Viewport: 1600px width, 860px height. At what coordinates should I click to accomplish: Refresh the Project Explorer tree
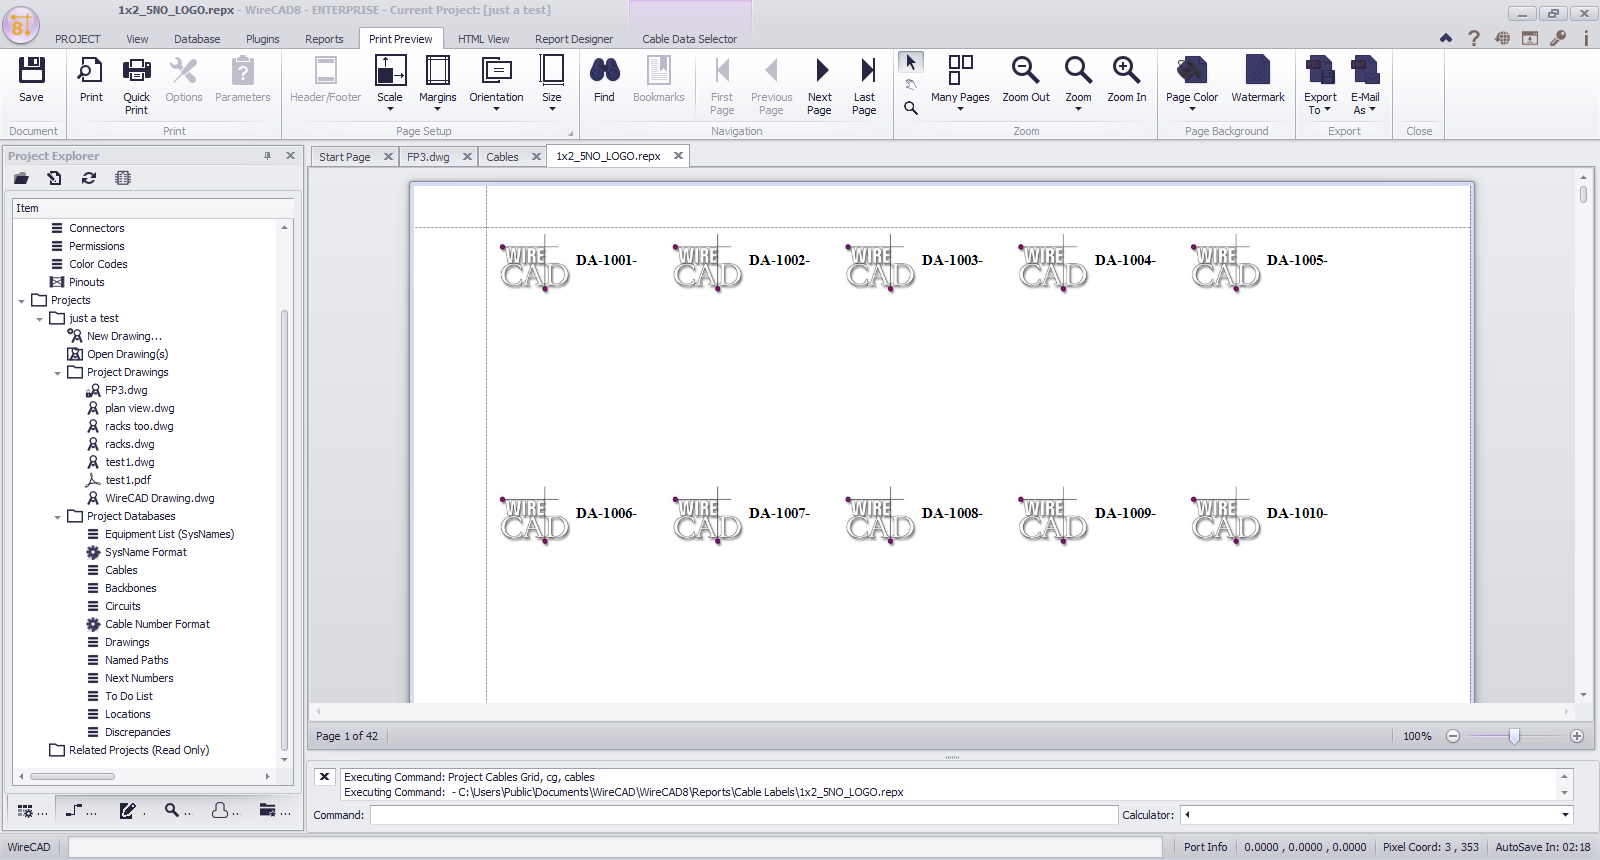tap(89, 178)
